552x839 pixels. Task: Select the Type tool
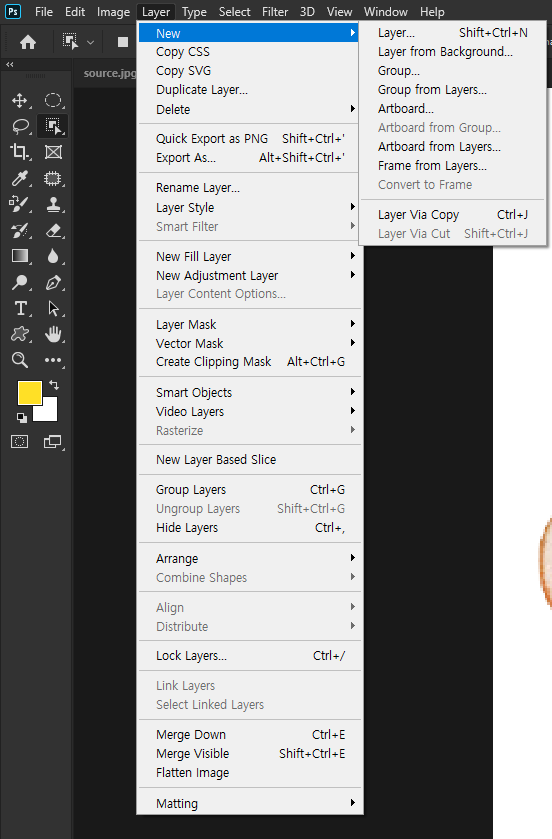tap(20, 308)
